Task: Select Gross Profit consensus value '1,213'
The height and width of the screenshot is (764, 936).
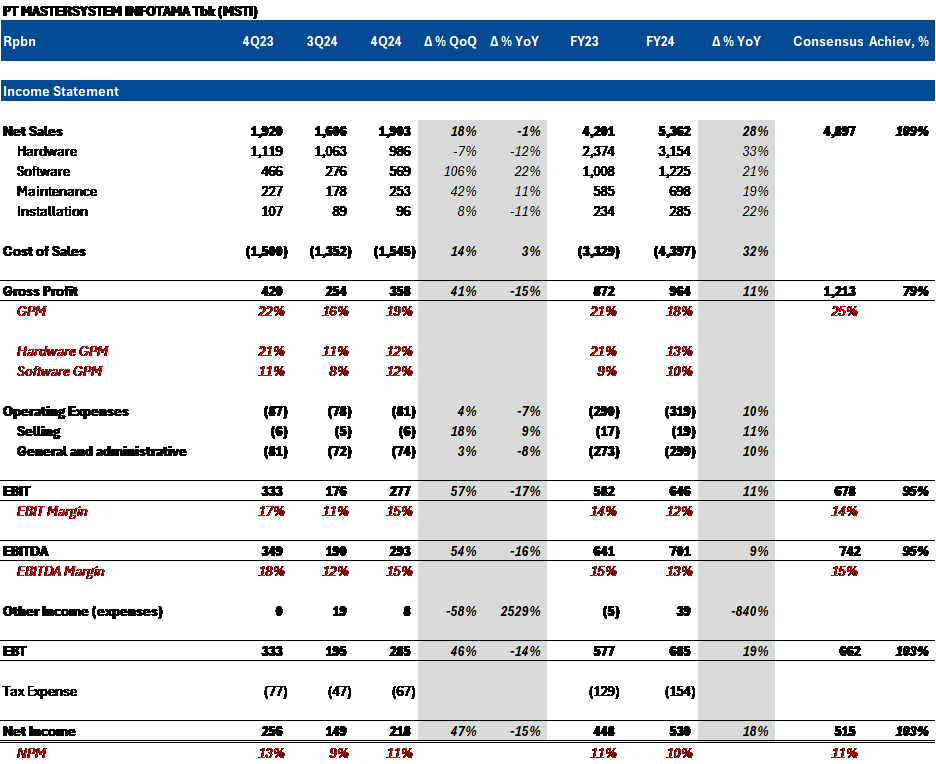Action: [x=839, y=291]
